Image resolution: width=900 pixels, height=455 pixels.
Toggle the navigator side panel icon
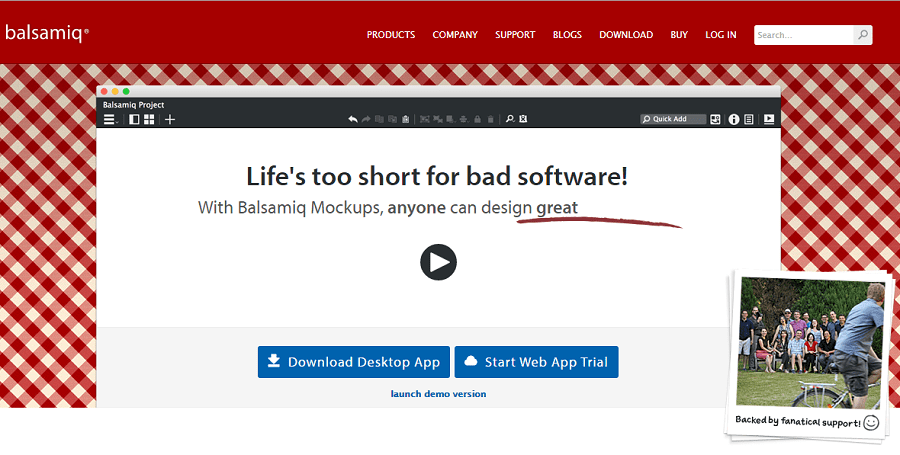(134, 119)
